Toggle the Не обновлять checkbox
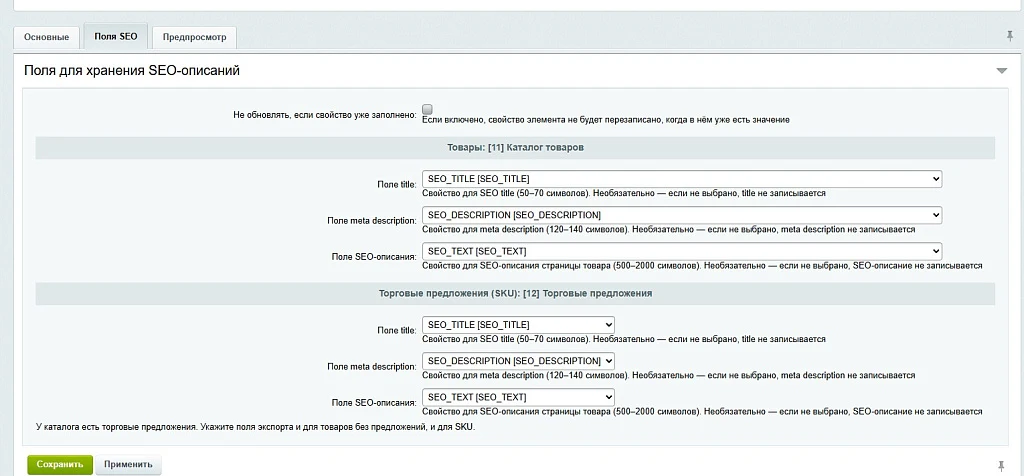 427,109
